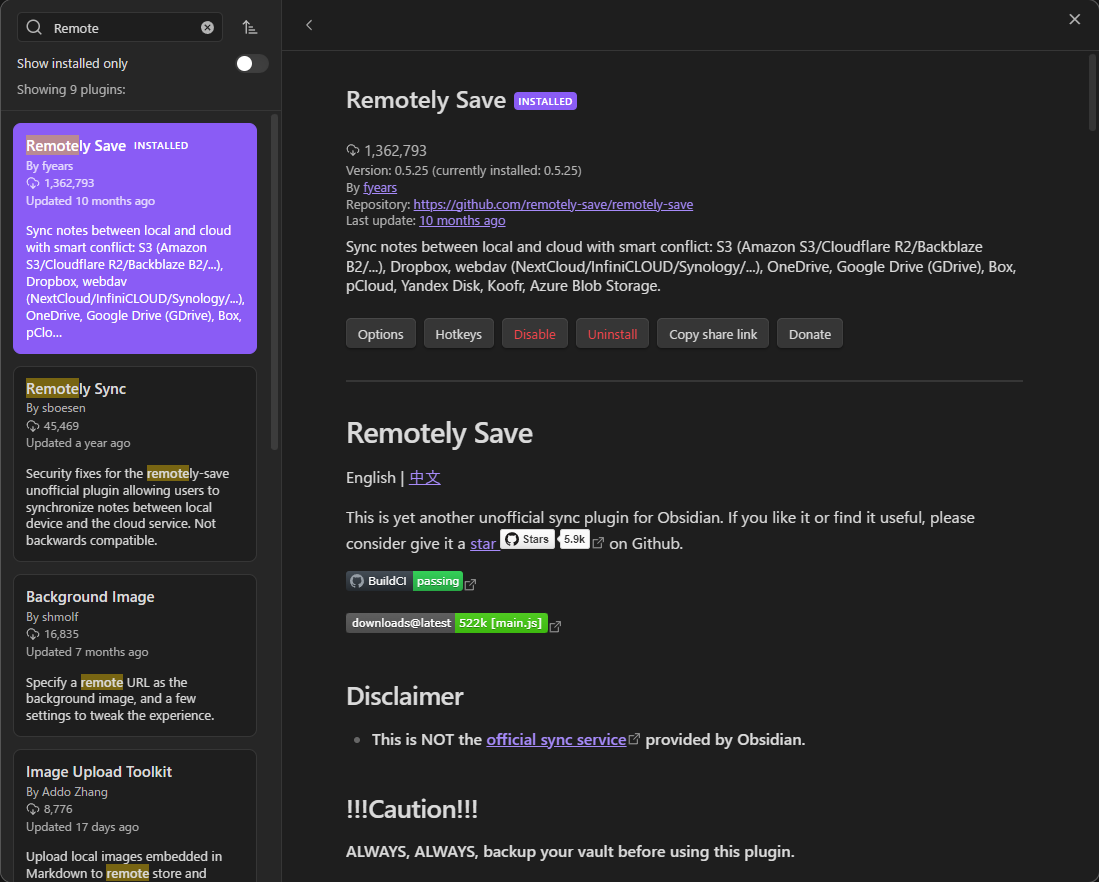The image size is (1099, 882).
Task: Open Remotely Save Options
Action: point(381,334)
